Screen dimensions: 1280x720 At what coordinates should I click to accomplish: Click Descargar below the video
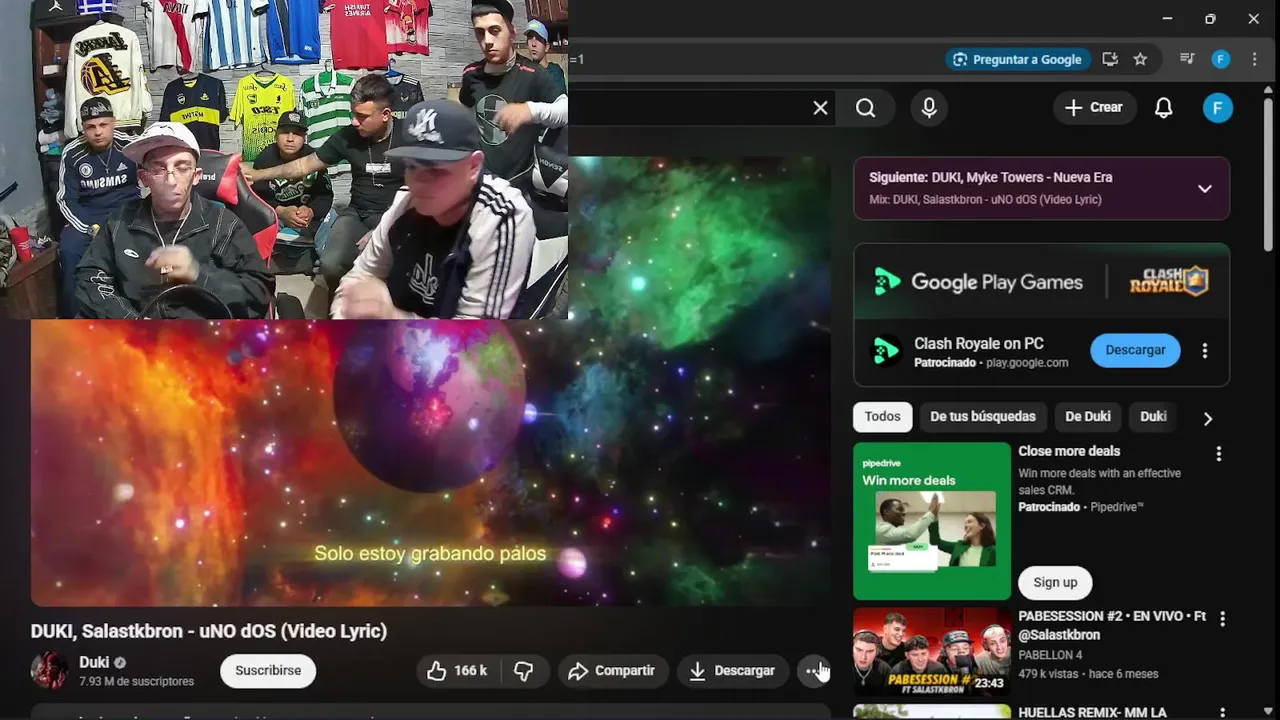[732, 671]
